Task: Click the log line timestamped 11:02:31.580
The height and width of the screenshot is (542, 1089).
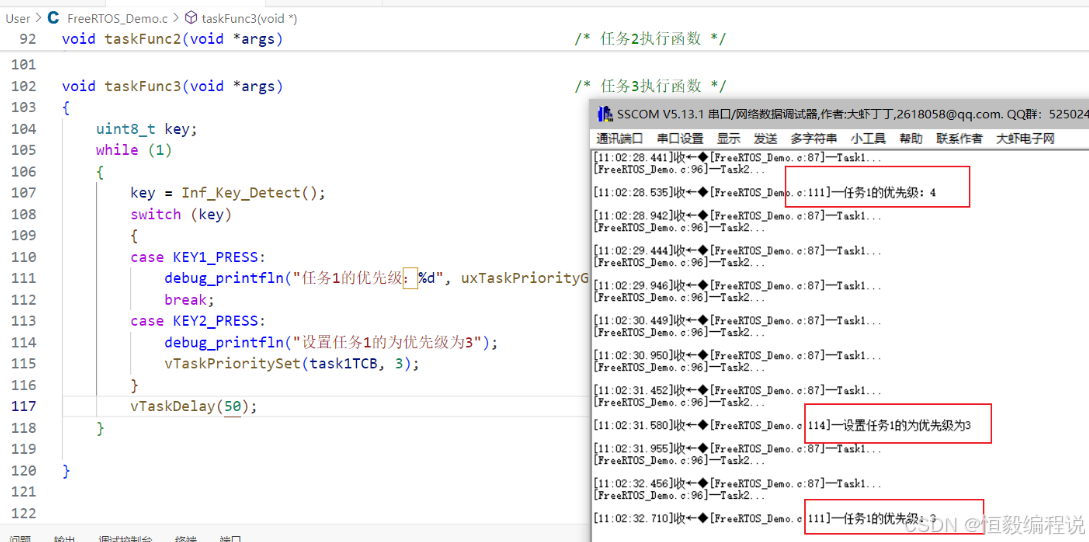Action: pyautogui.click(x=782, y=425)
